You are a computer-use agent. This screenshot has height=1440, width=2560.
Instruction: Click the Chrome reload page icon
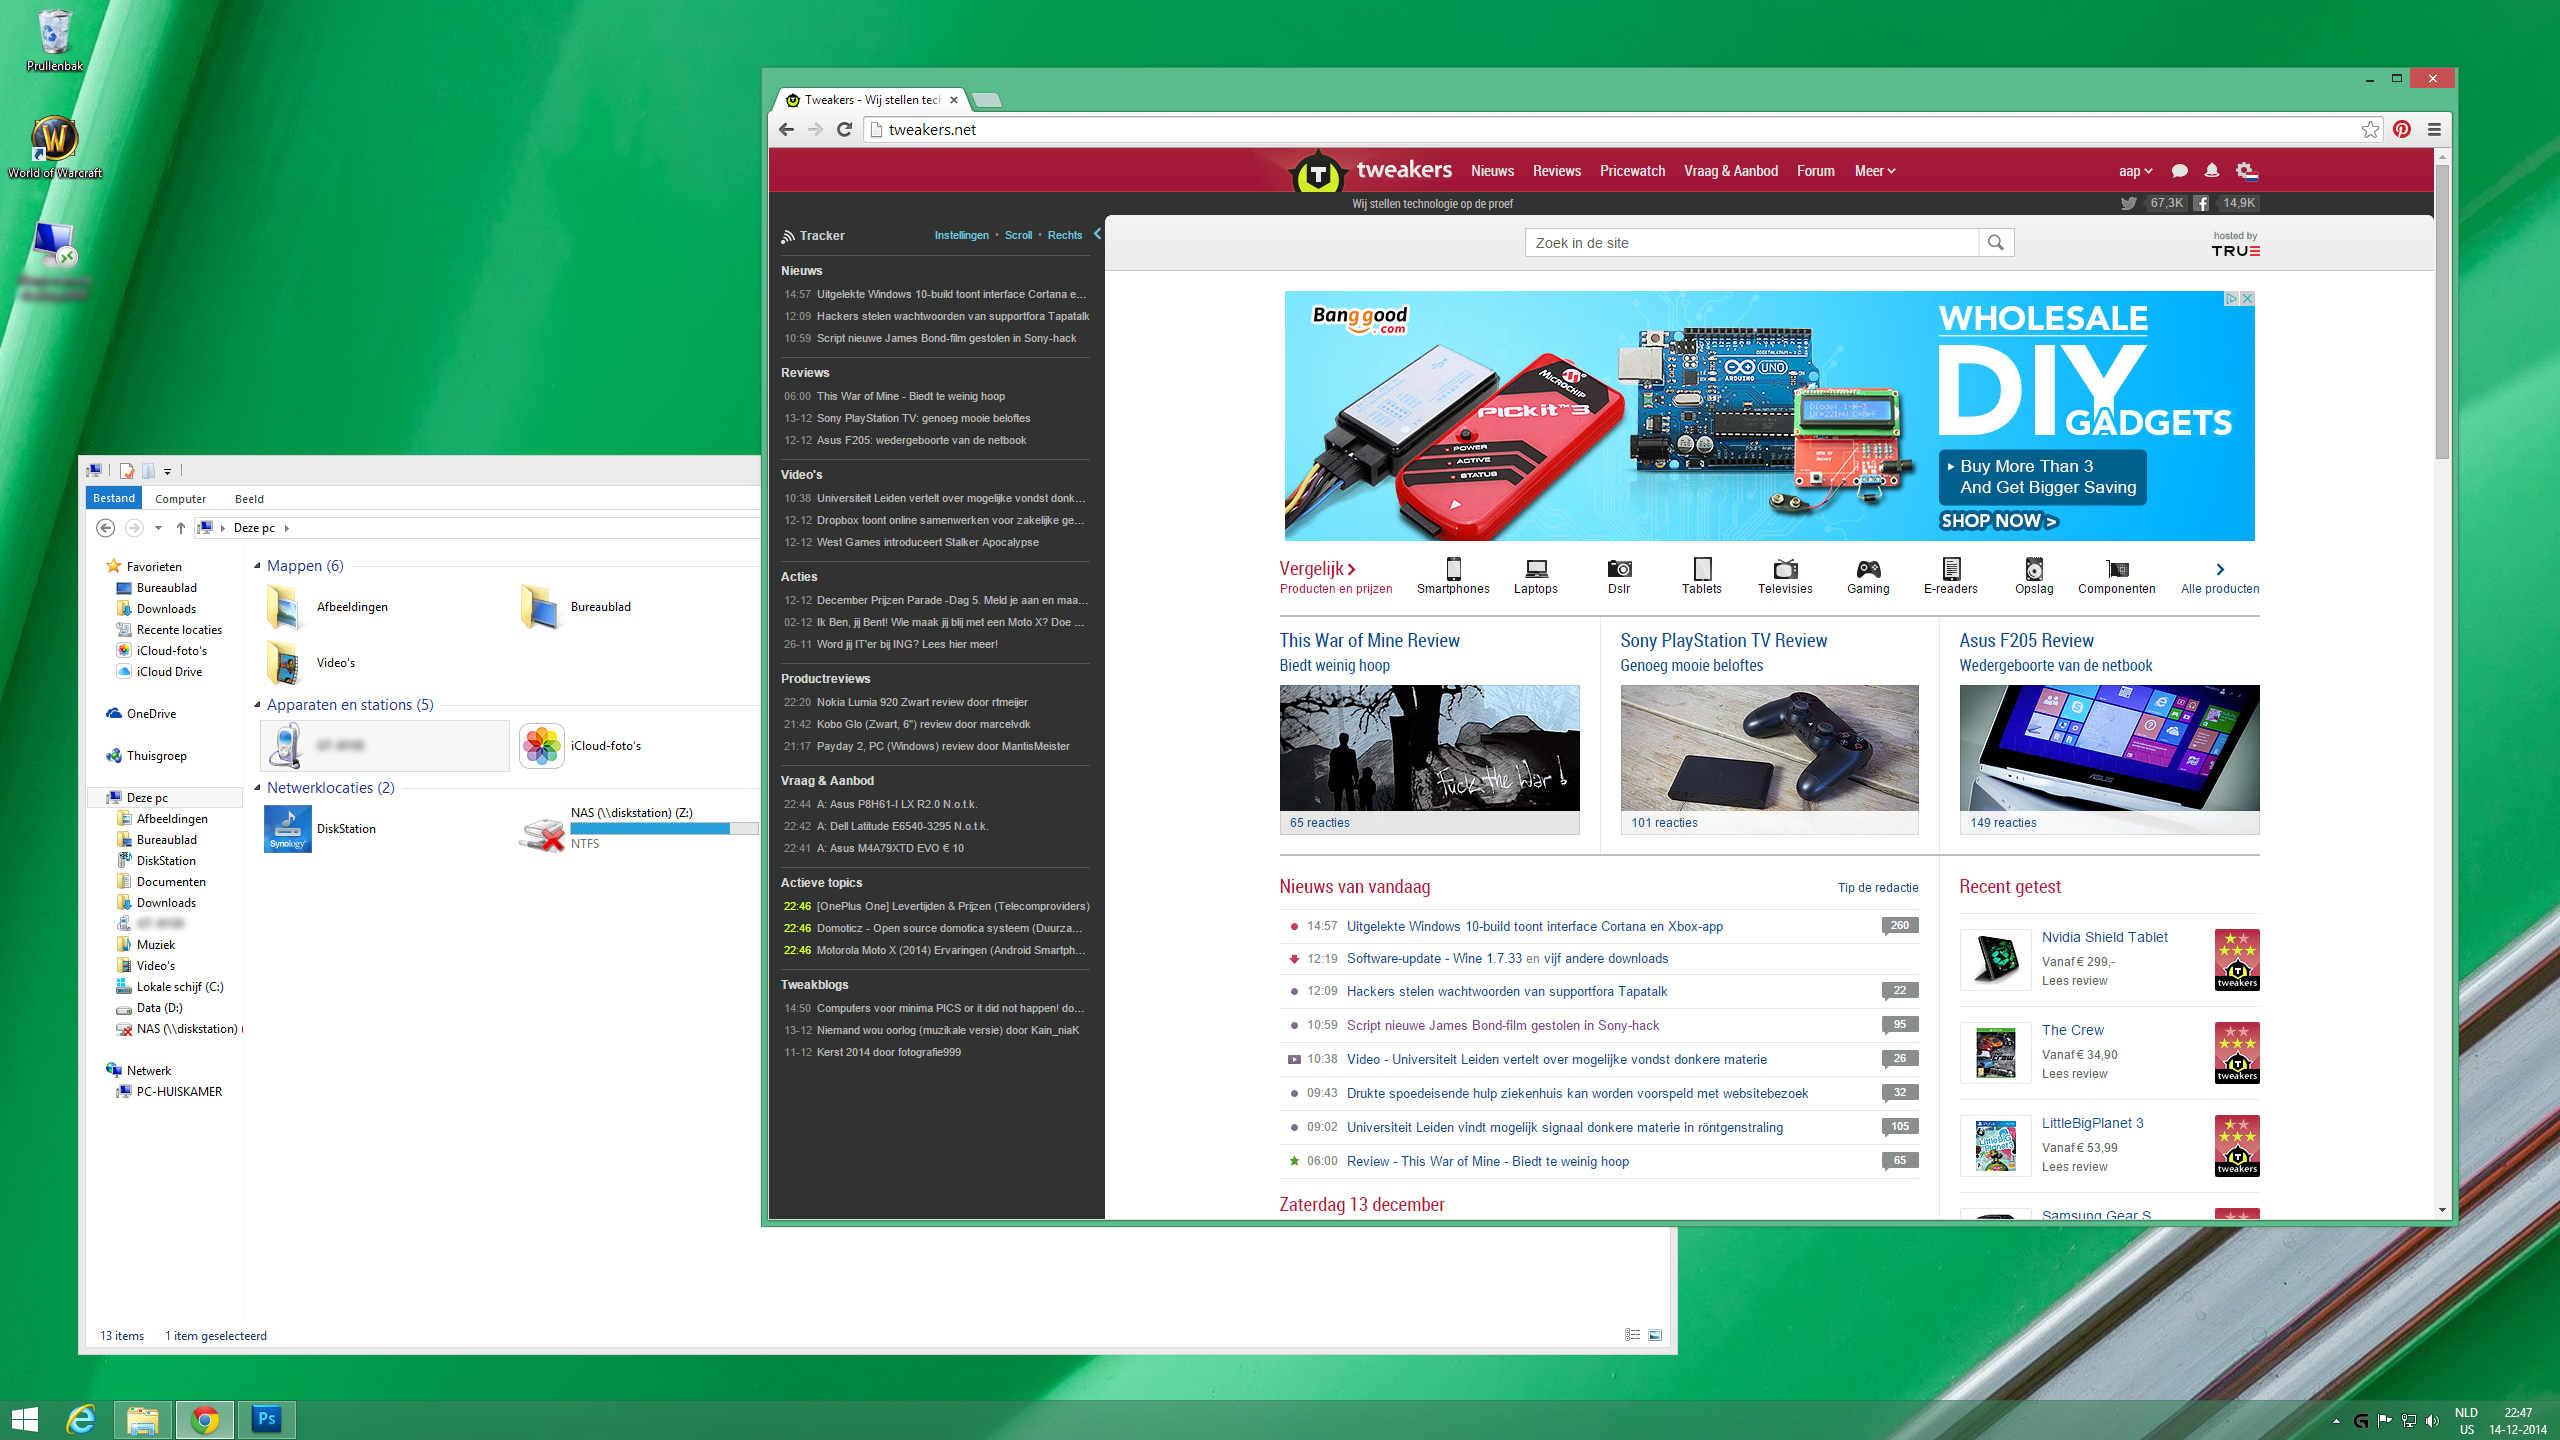click(x=844, y=129)
